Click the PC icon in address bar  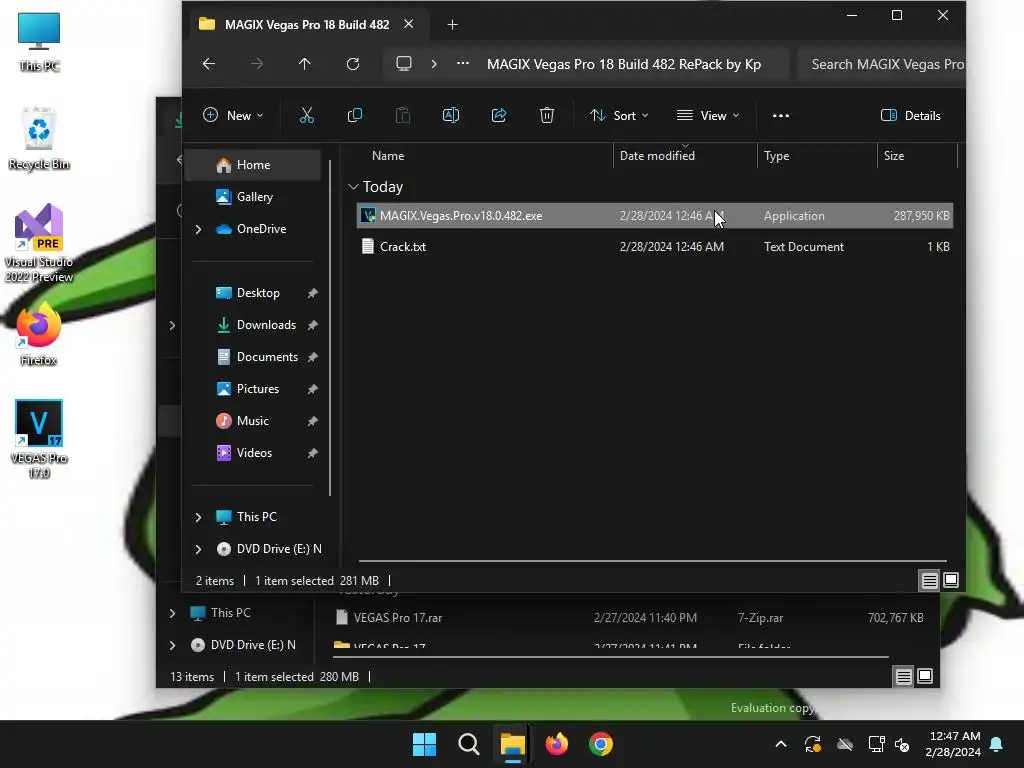coord(404,64)
